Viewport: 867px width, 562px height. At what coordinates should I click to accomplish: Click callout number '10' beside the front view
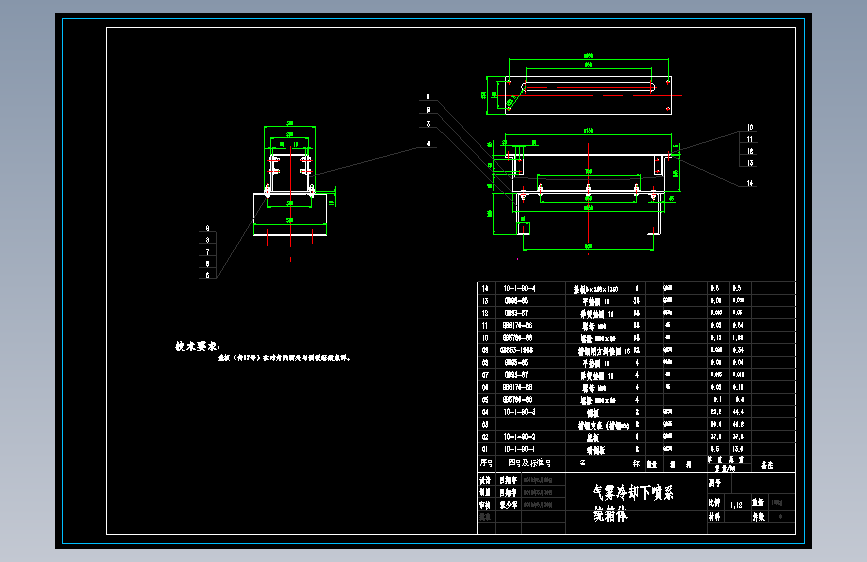tap(750, 127)
